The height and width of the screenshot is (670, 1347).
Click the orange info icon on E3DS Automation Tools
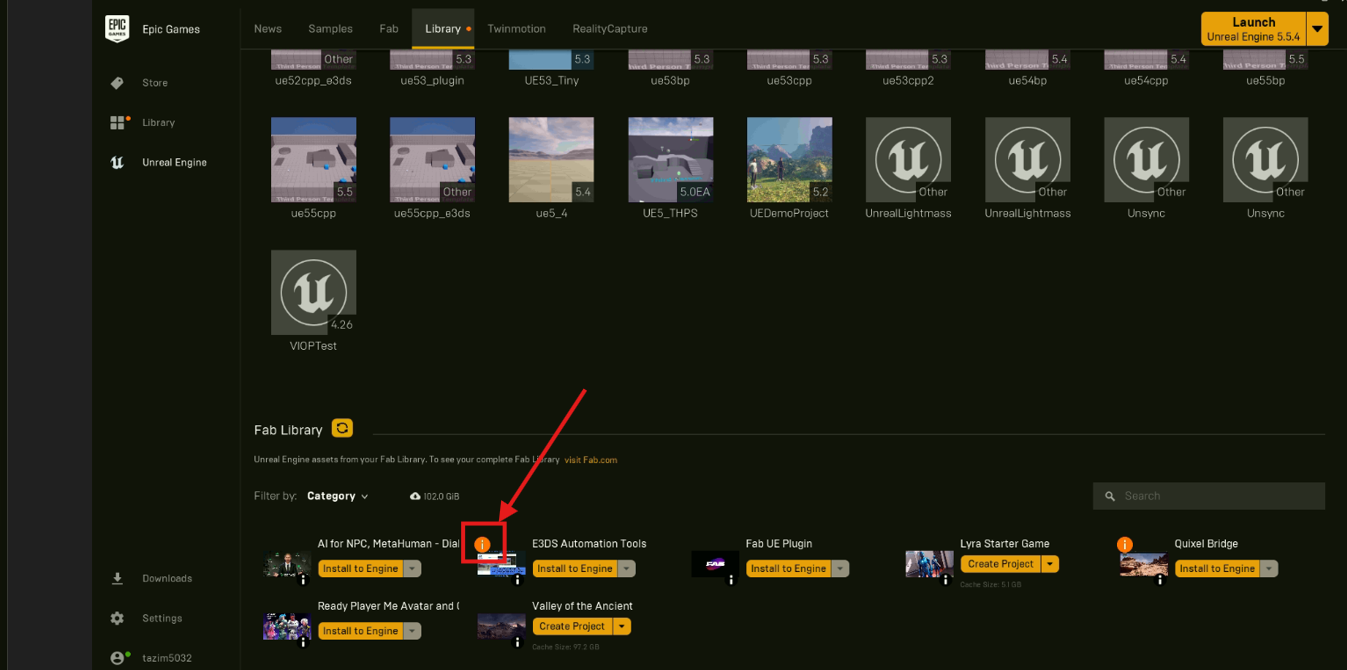point(482,544)
